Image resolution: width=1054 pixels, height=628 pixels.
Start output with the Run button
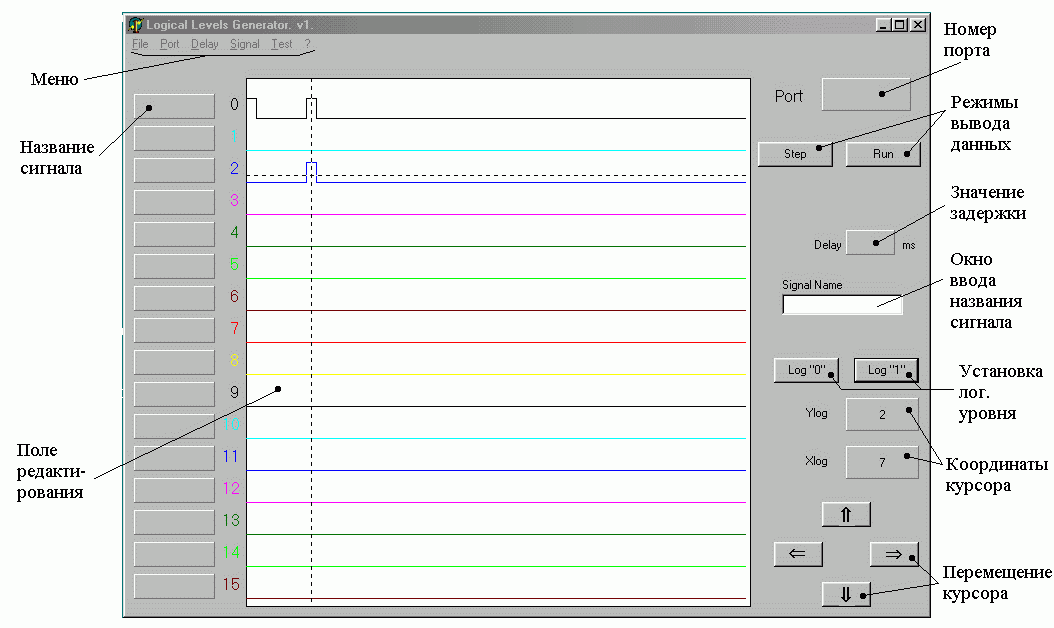pos(882,154)
